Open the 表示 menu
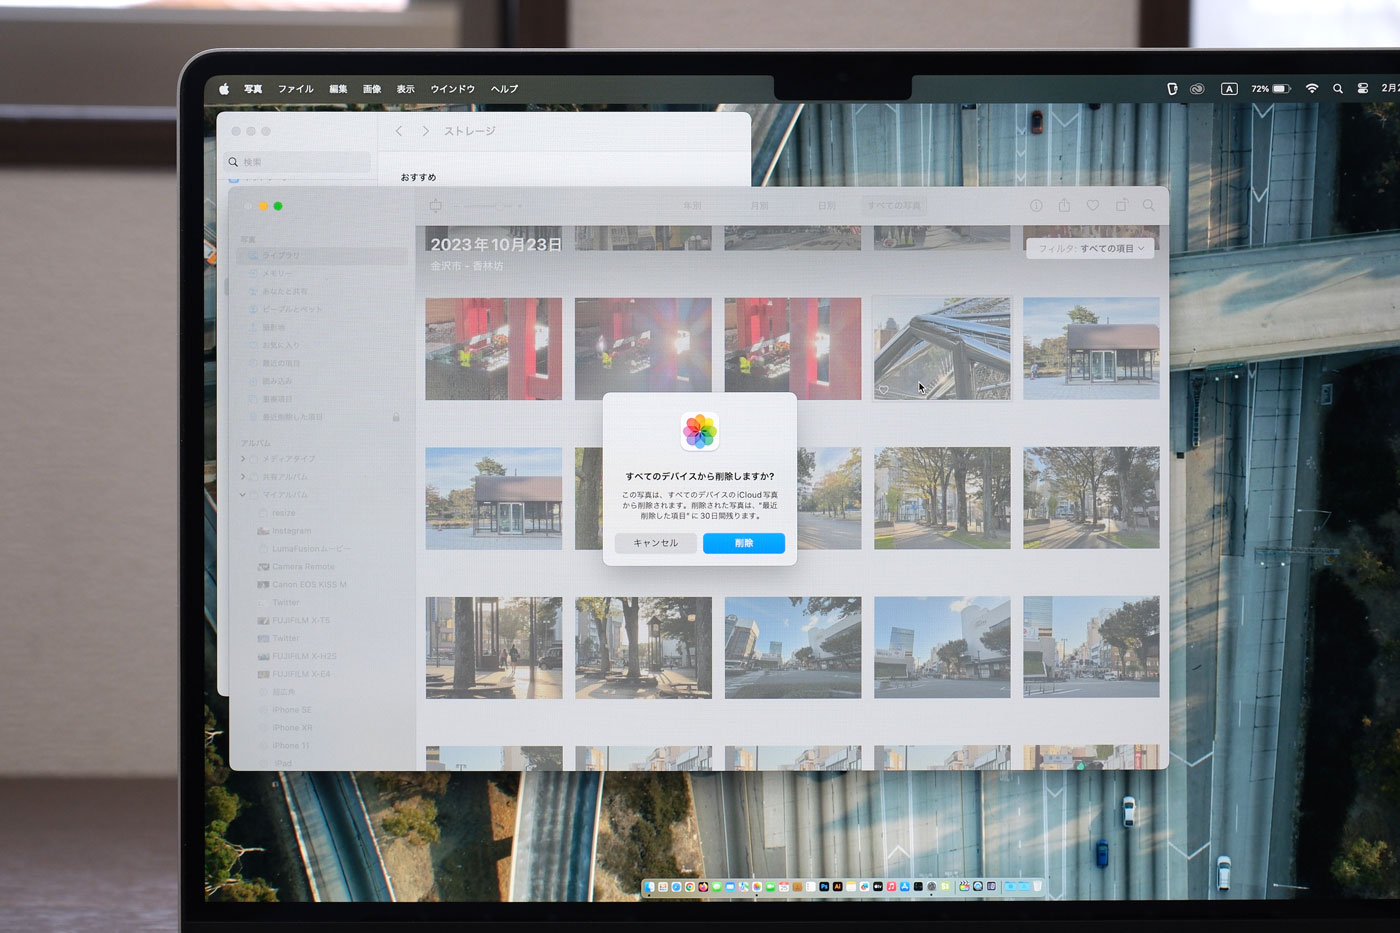The width and height of the screenshot is (1400, 933). click(x=405, y=89)
